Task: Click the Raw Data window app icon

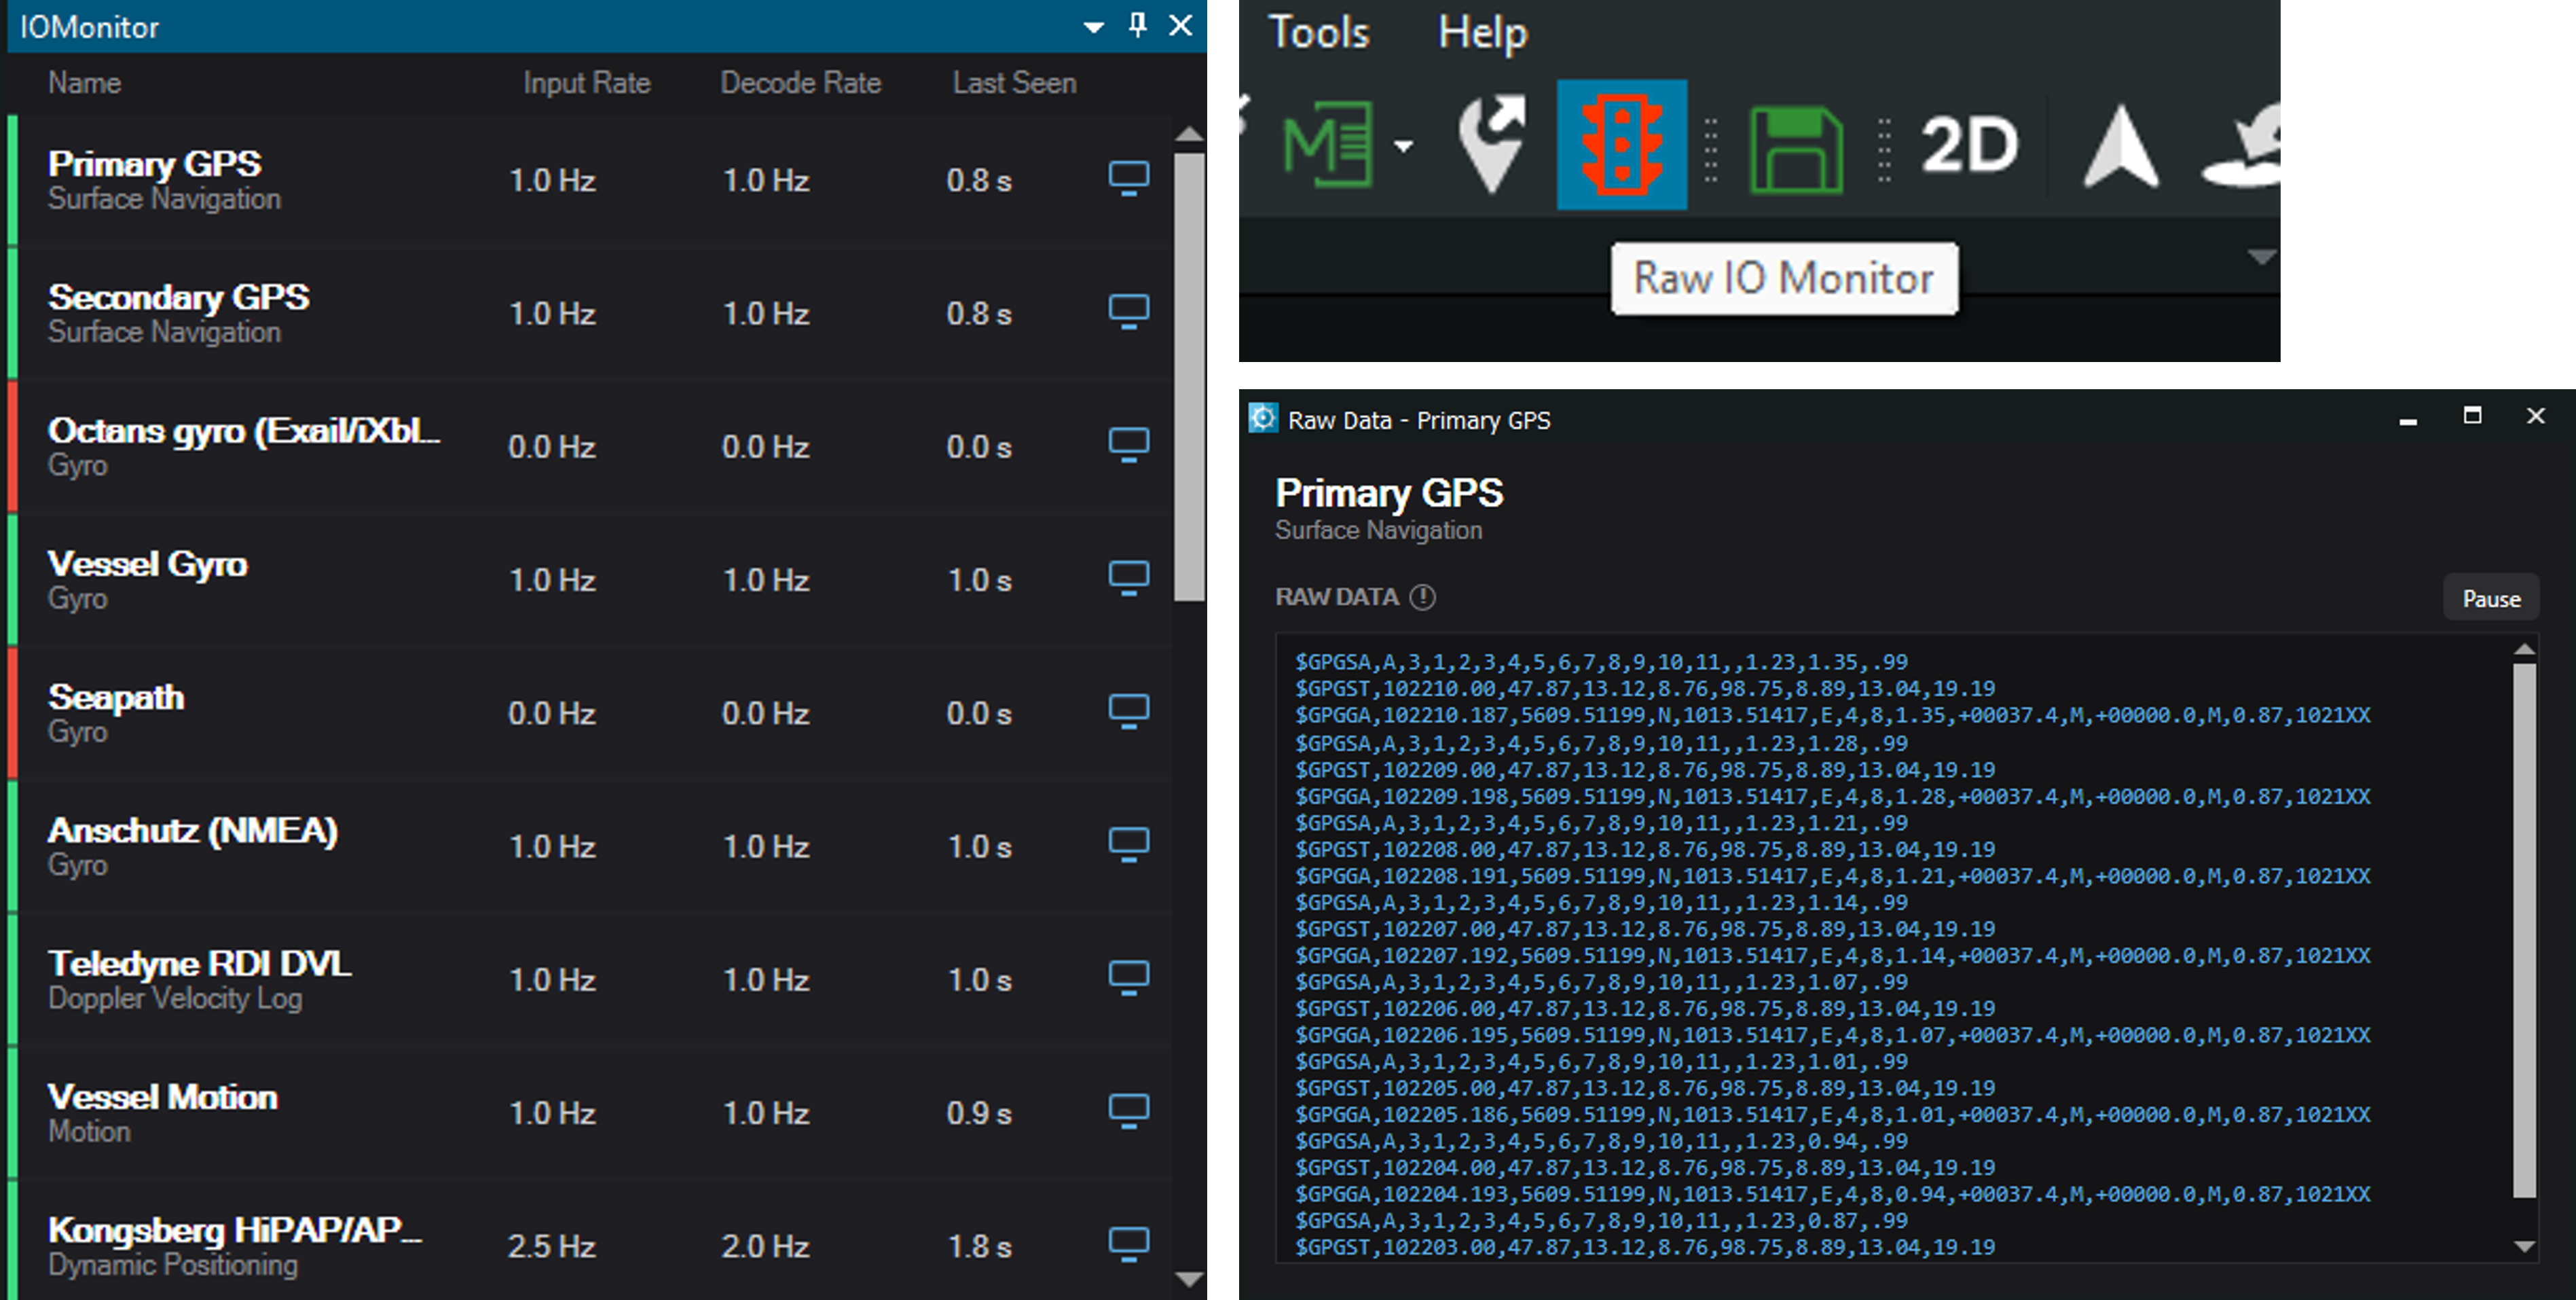Action: pyautogui.click(x=1263, y=418)
